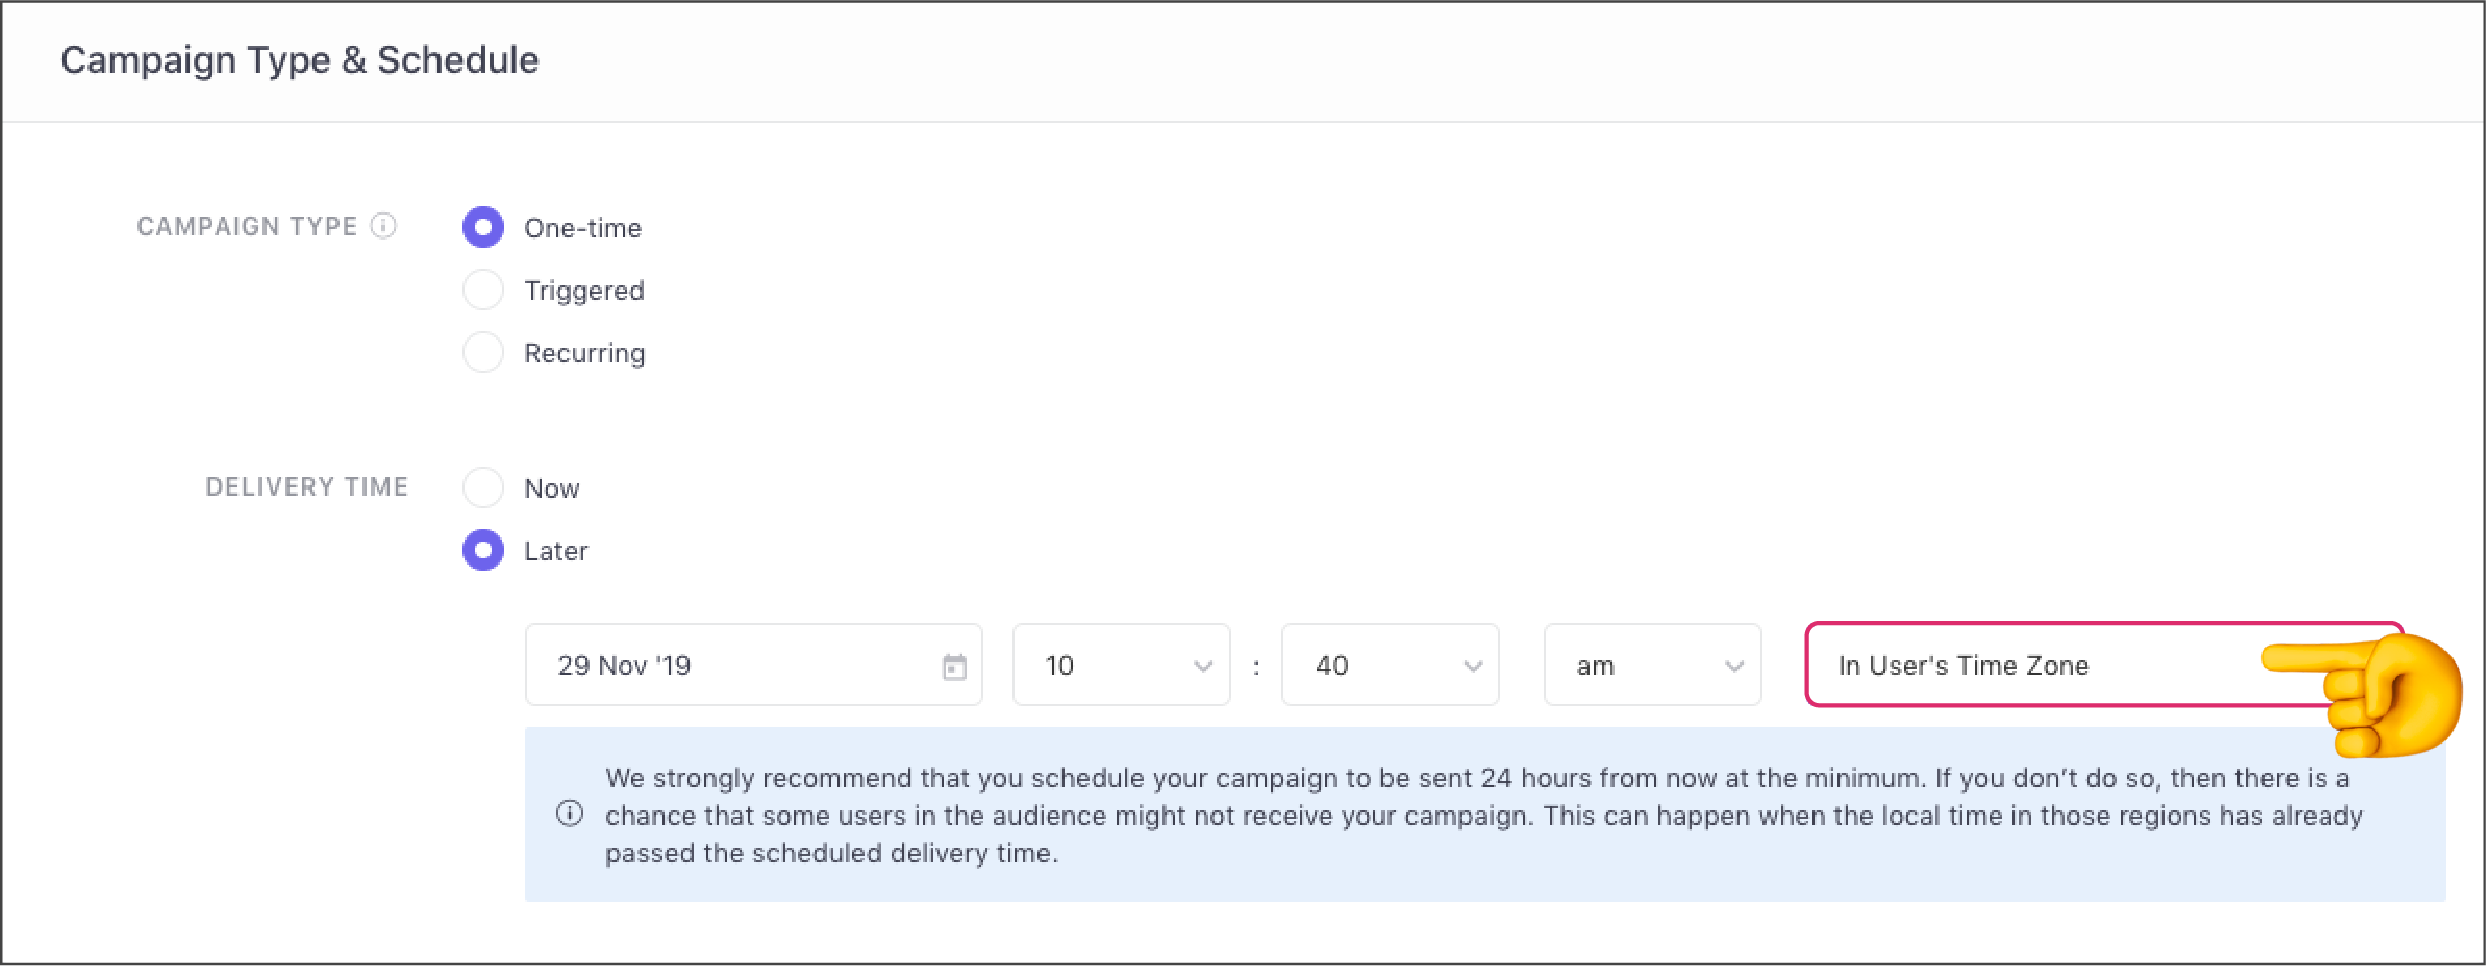Click the Recurring option label text
The image size is (2486, 966).
(584, 352)
